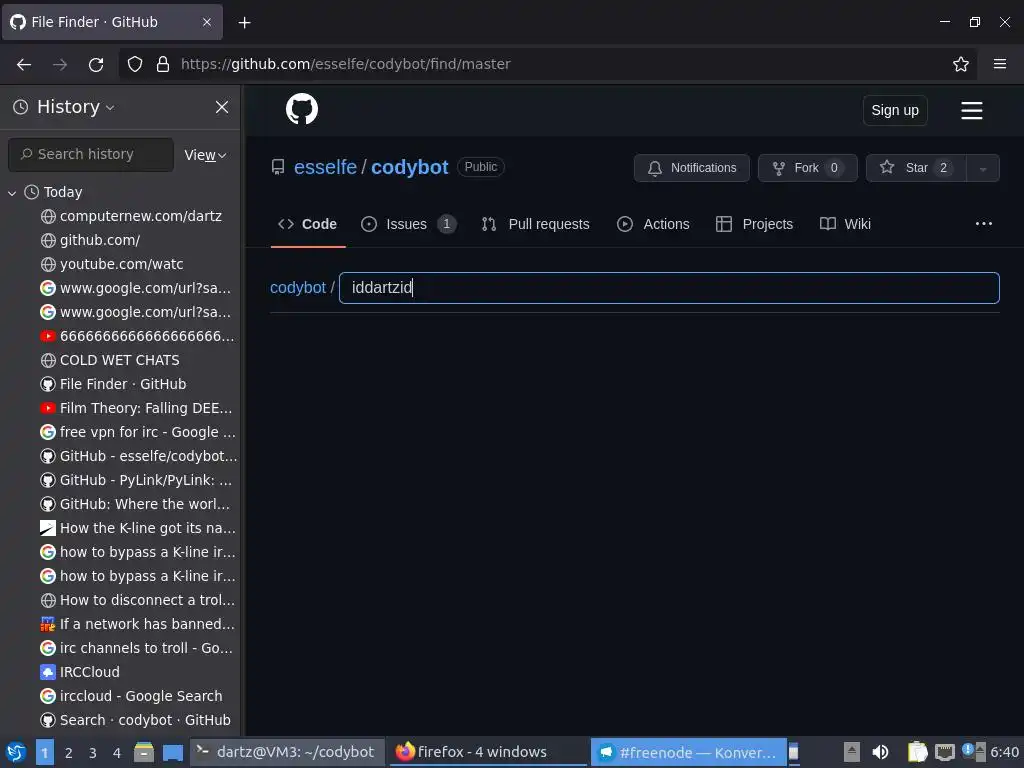Open the Projects tab
Image resolution: width=1024 pixels, height=768 pixels.
754,224
